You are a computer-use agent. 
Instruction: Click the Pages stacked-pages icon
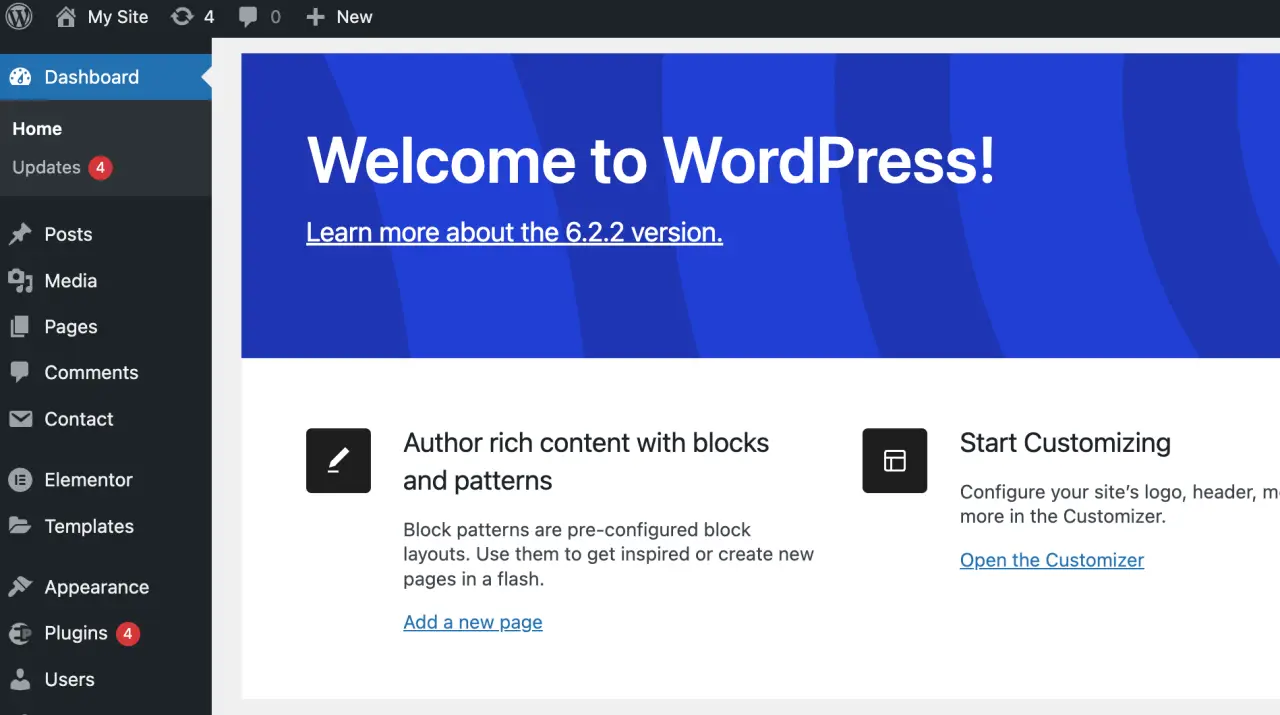(x=22, y=326)
